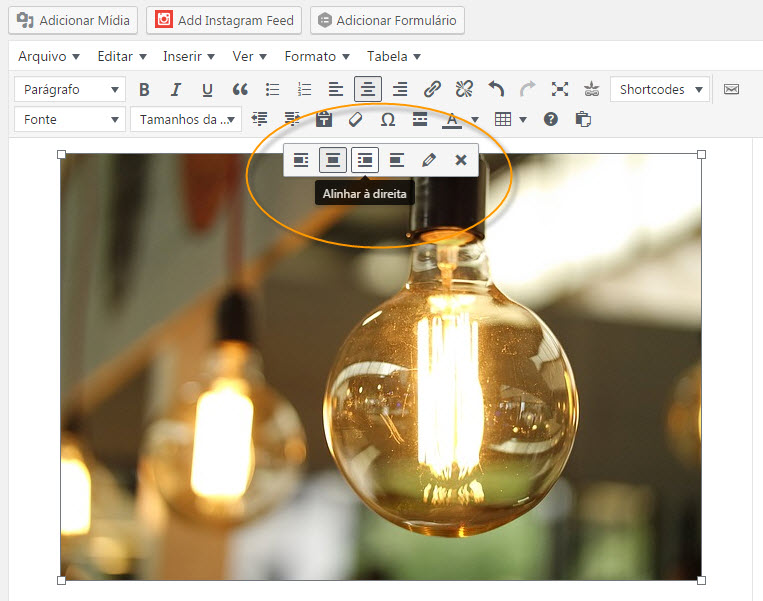
Task: Open the Tabela menu
Action: pos(393,56)
